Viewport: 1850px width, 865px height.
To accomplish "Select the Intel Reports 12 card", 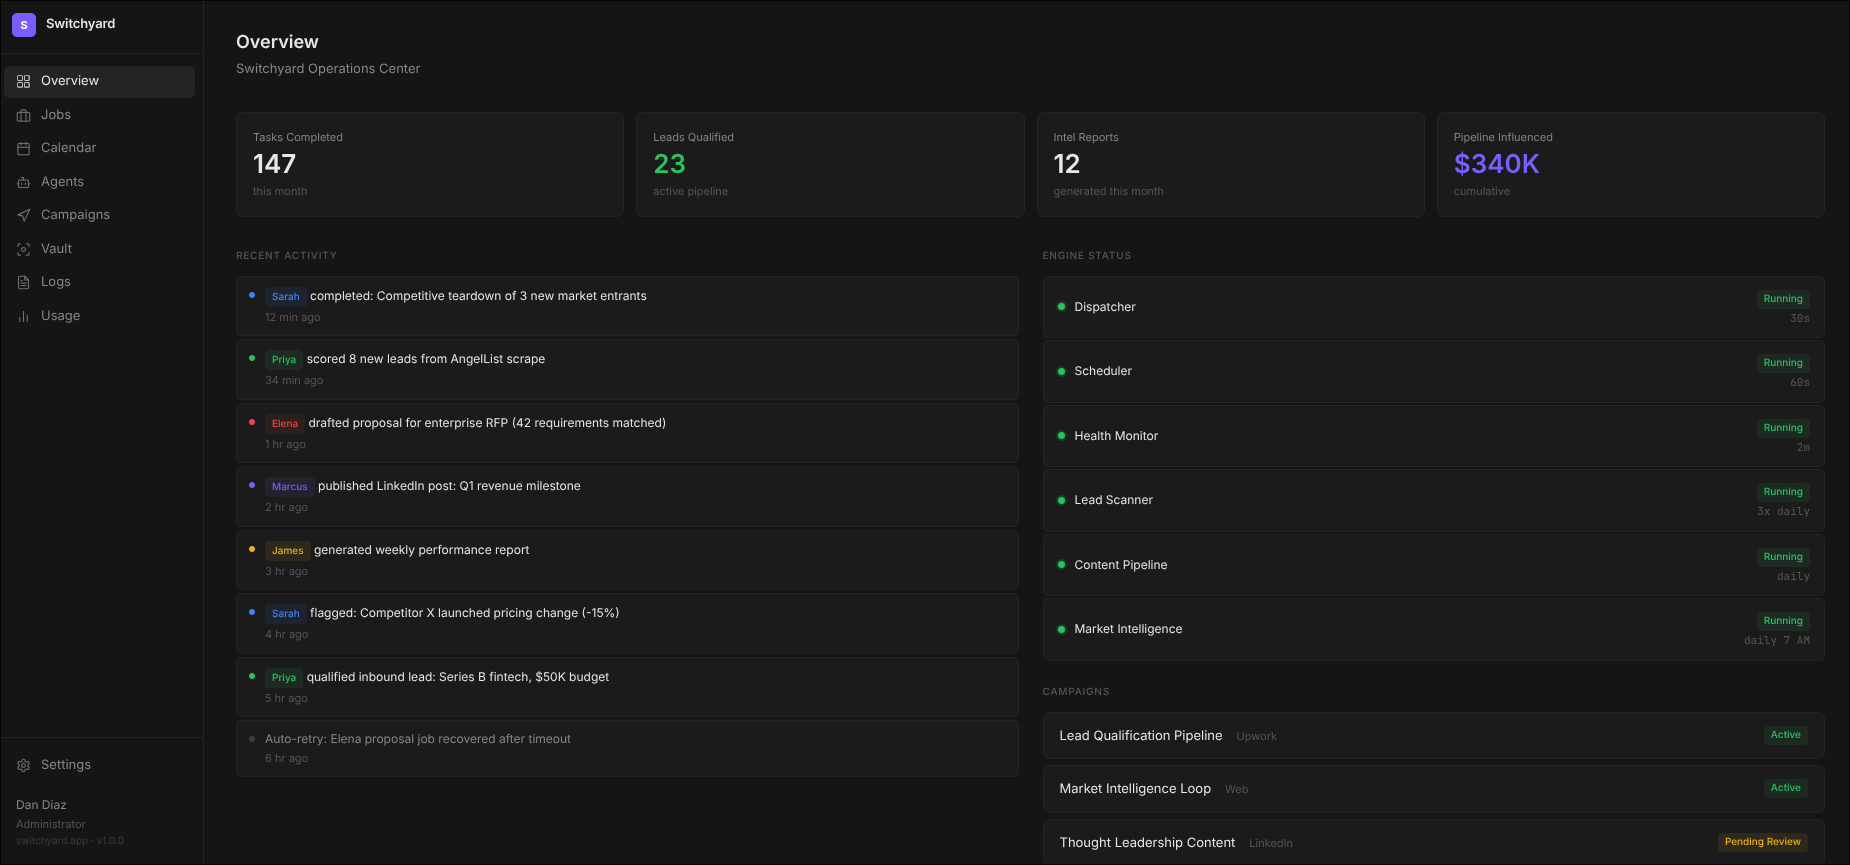I will click(1231, 164).
